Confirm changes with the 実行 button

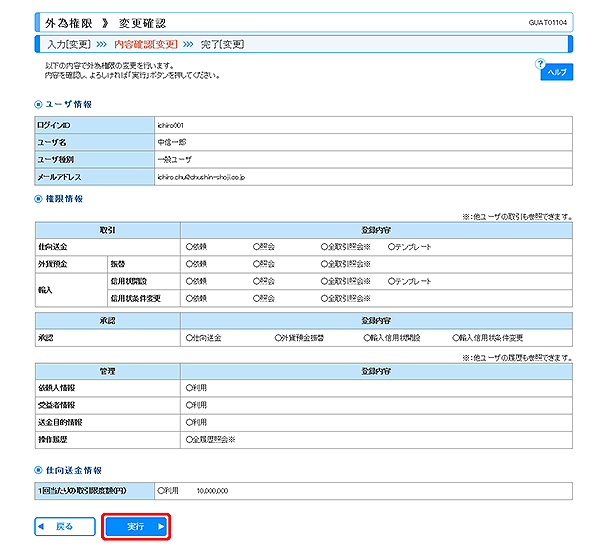pos(136,526)
